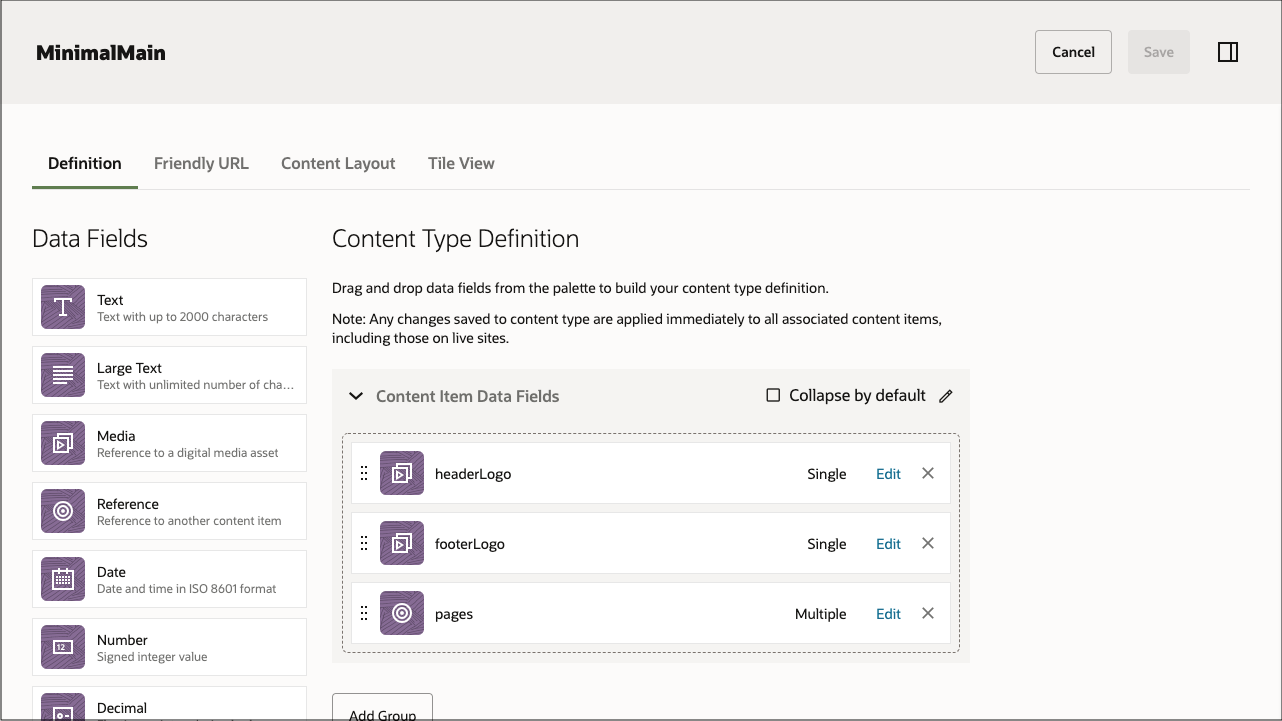
Task: Click the pencil edit icon beside Collapse by default
Action: pyautogui.click(x=946, y=395)
